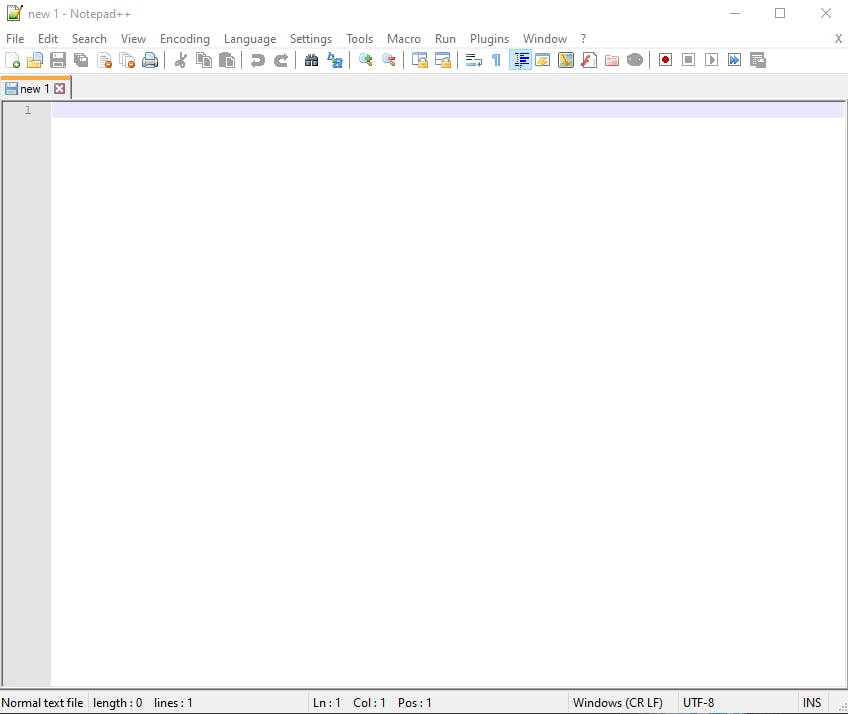The width and height of the screenshot is (848, 714).
Task: Zoom in using the magnifier plus icon
Action: click(366, 60)
